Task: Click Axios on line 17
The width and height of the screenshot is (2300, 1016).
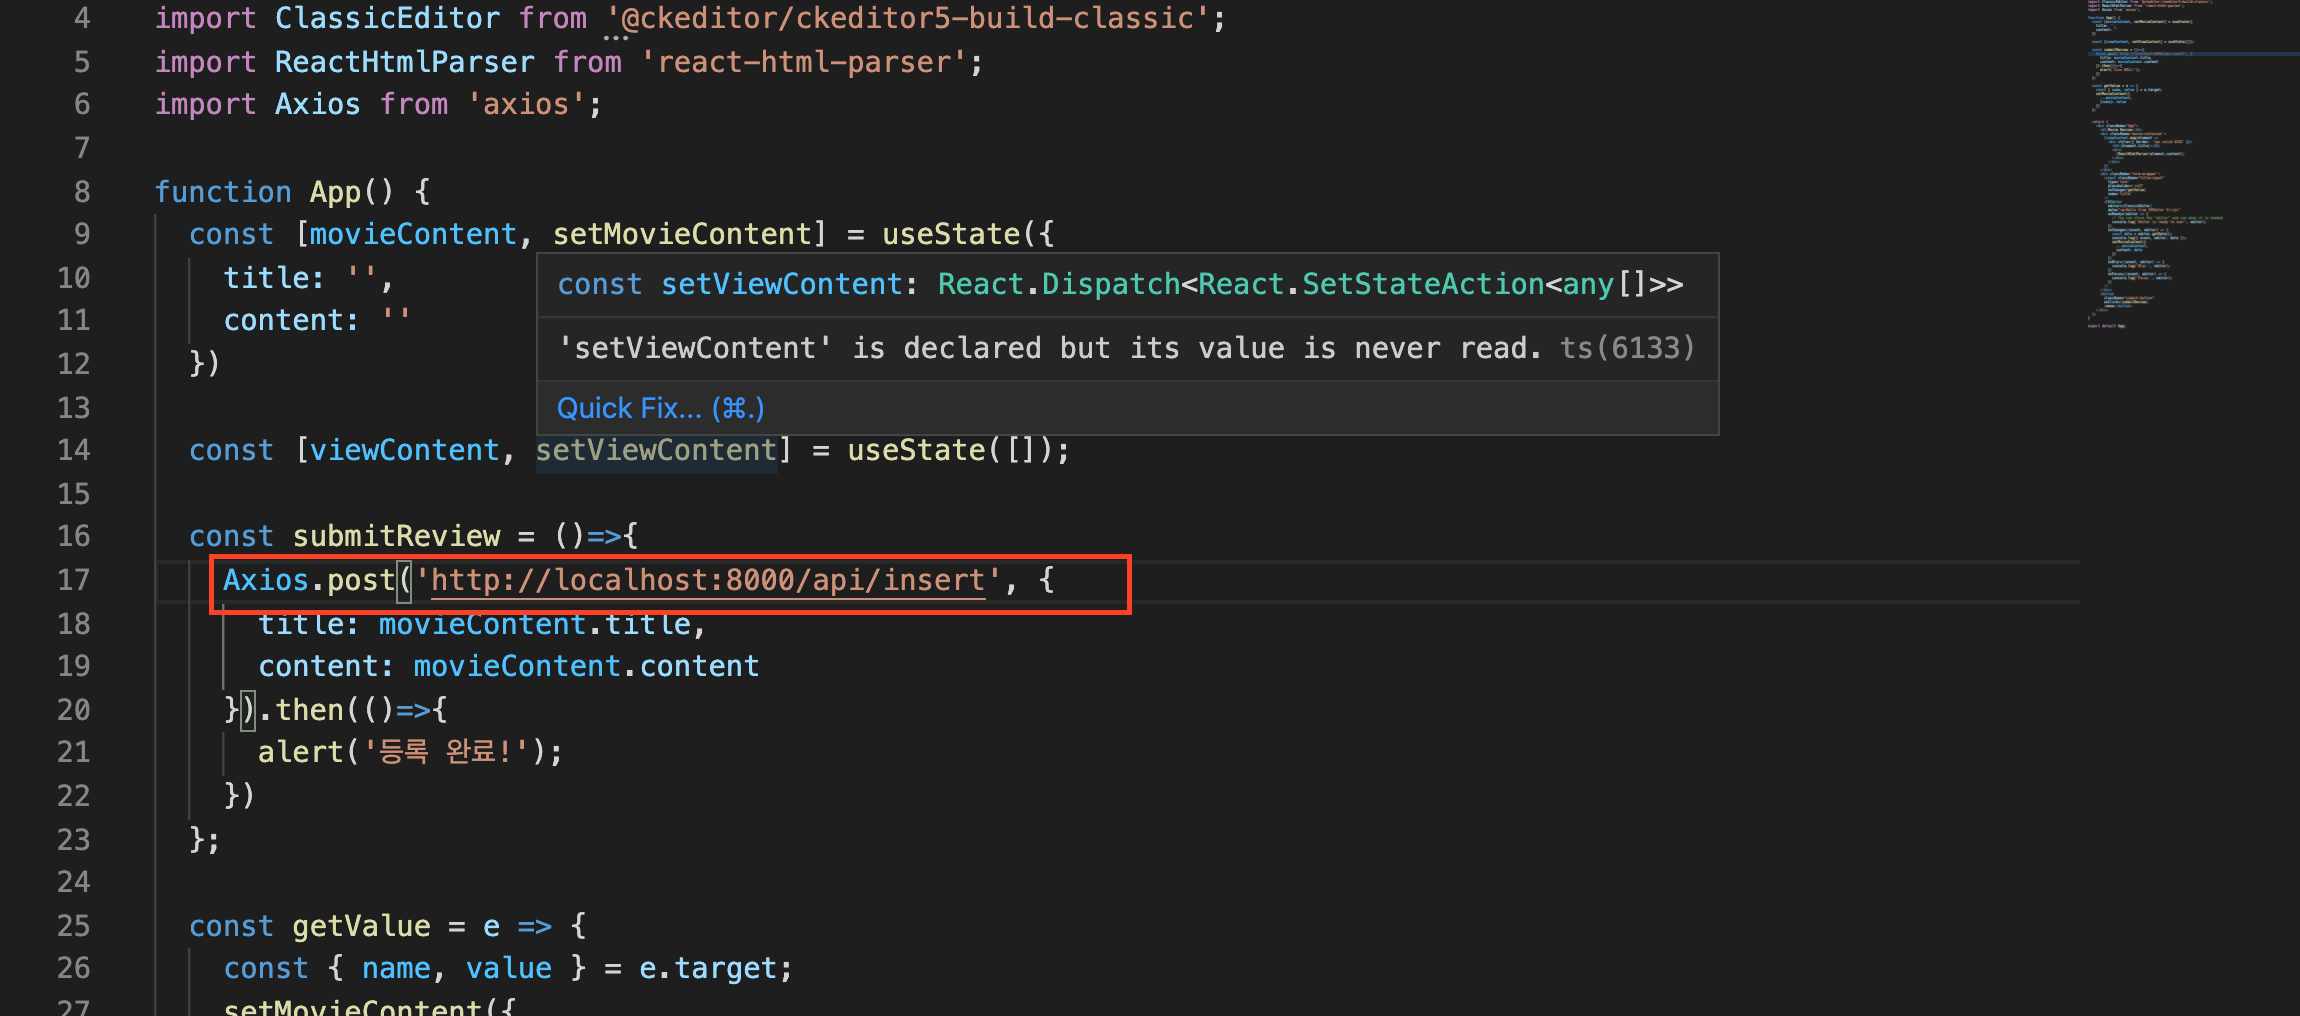Action: (x=266, y=580)
